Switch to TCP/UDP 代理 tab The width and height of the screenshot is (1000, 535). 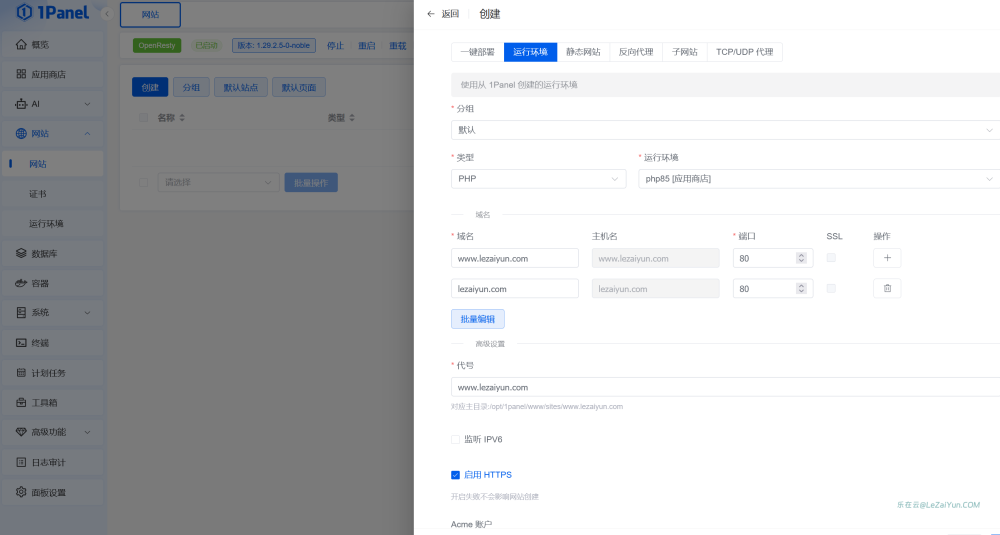(744, 52)
